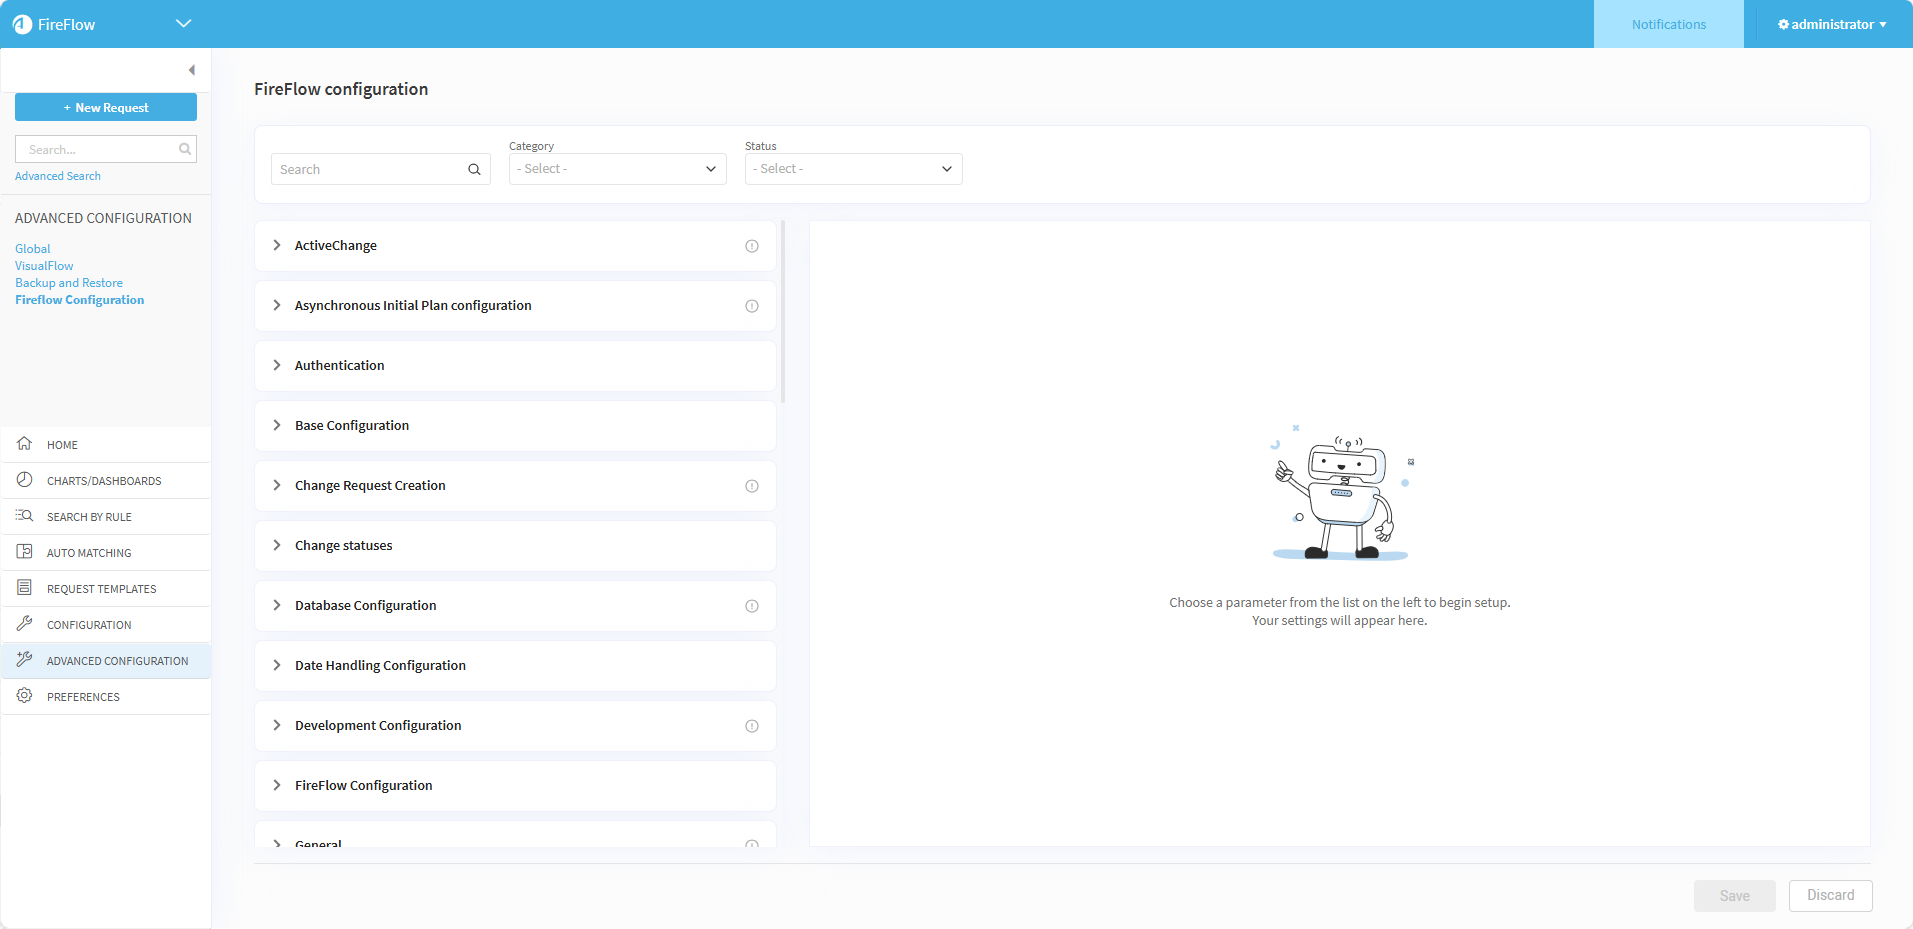Expand Date Handling Configuration section
This screenshot has height=929, width=1913.
click(x=277, y=666)
